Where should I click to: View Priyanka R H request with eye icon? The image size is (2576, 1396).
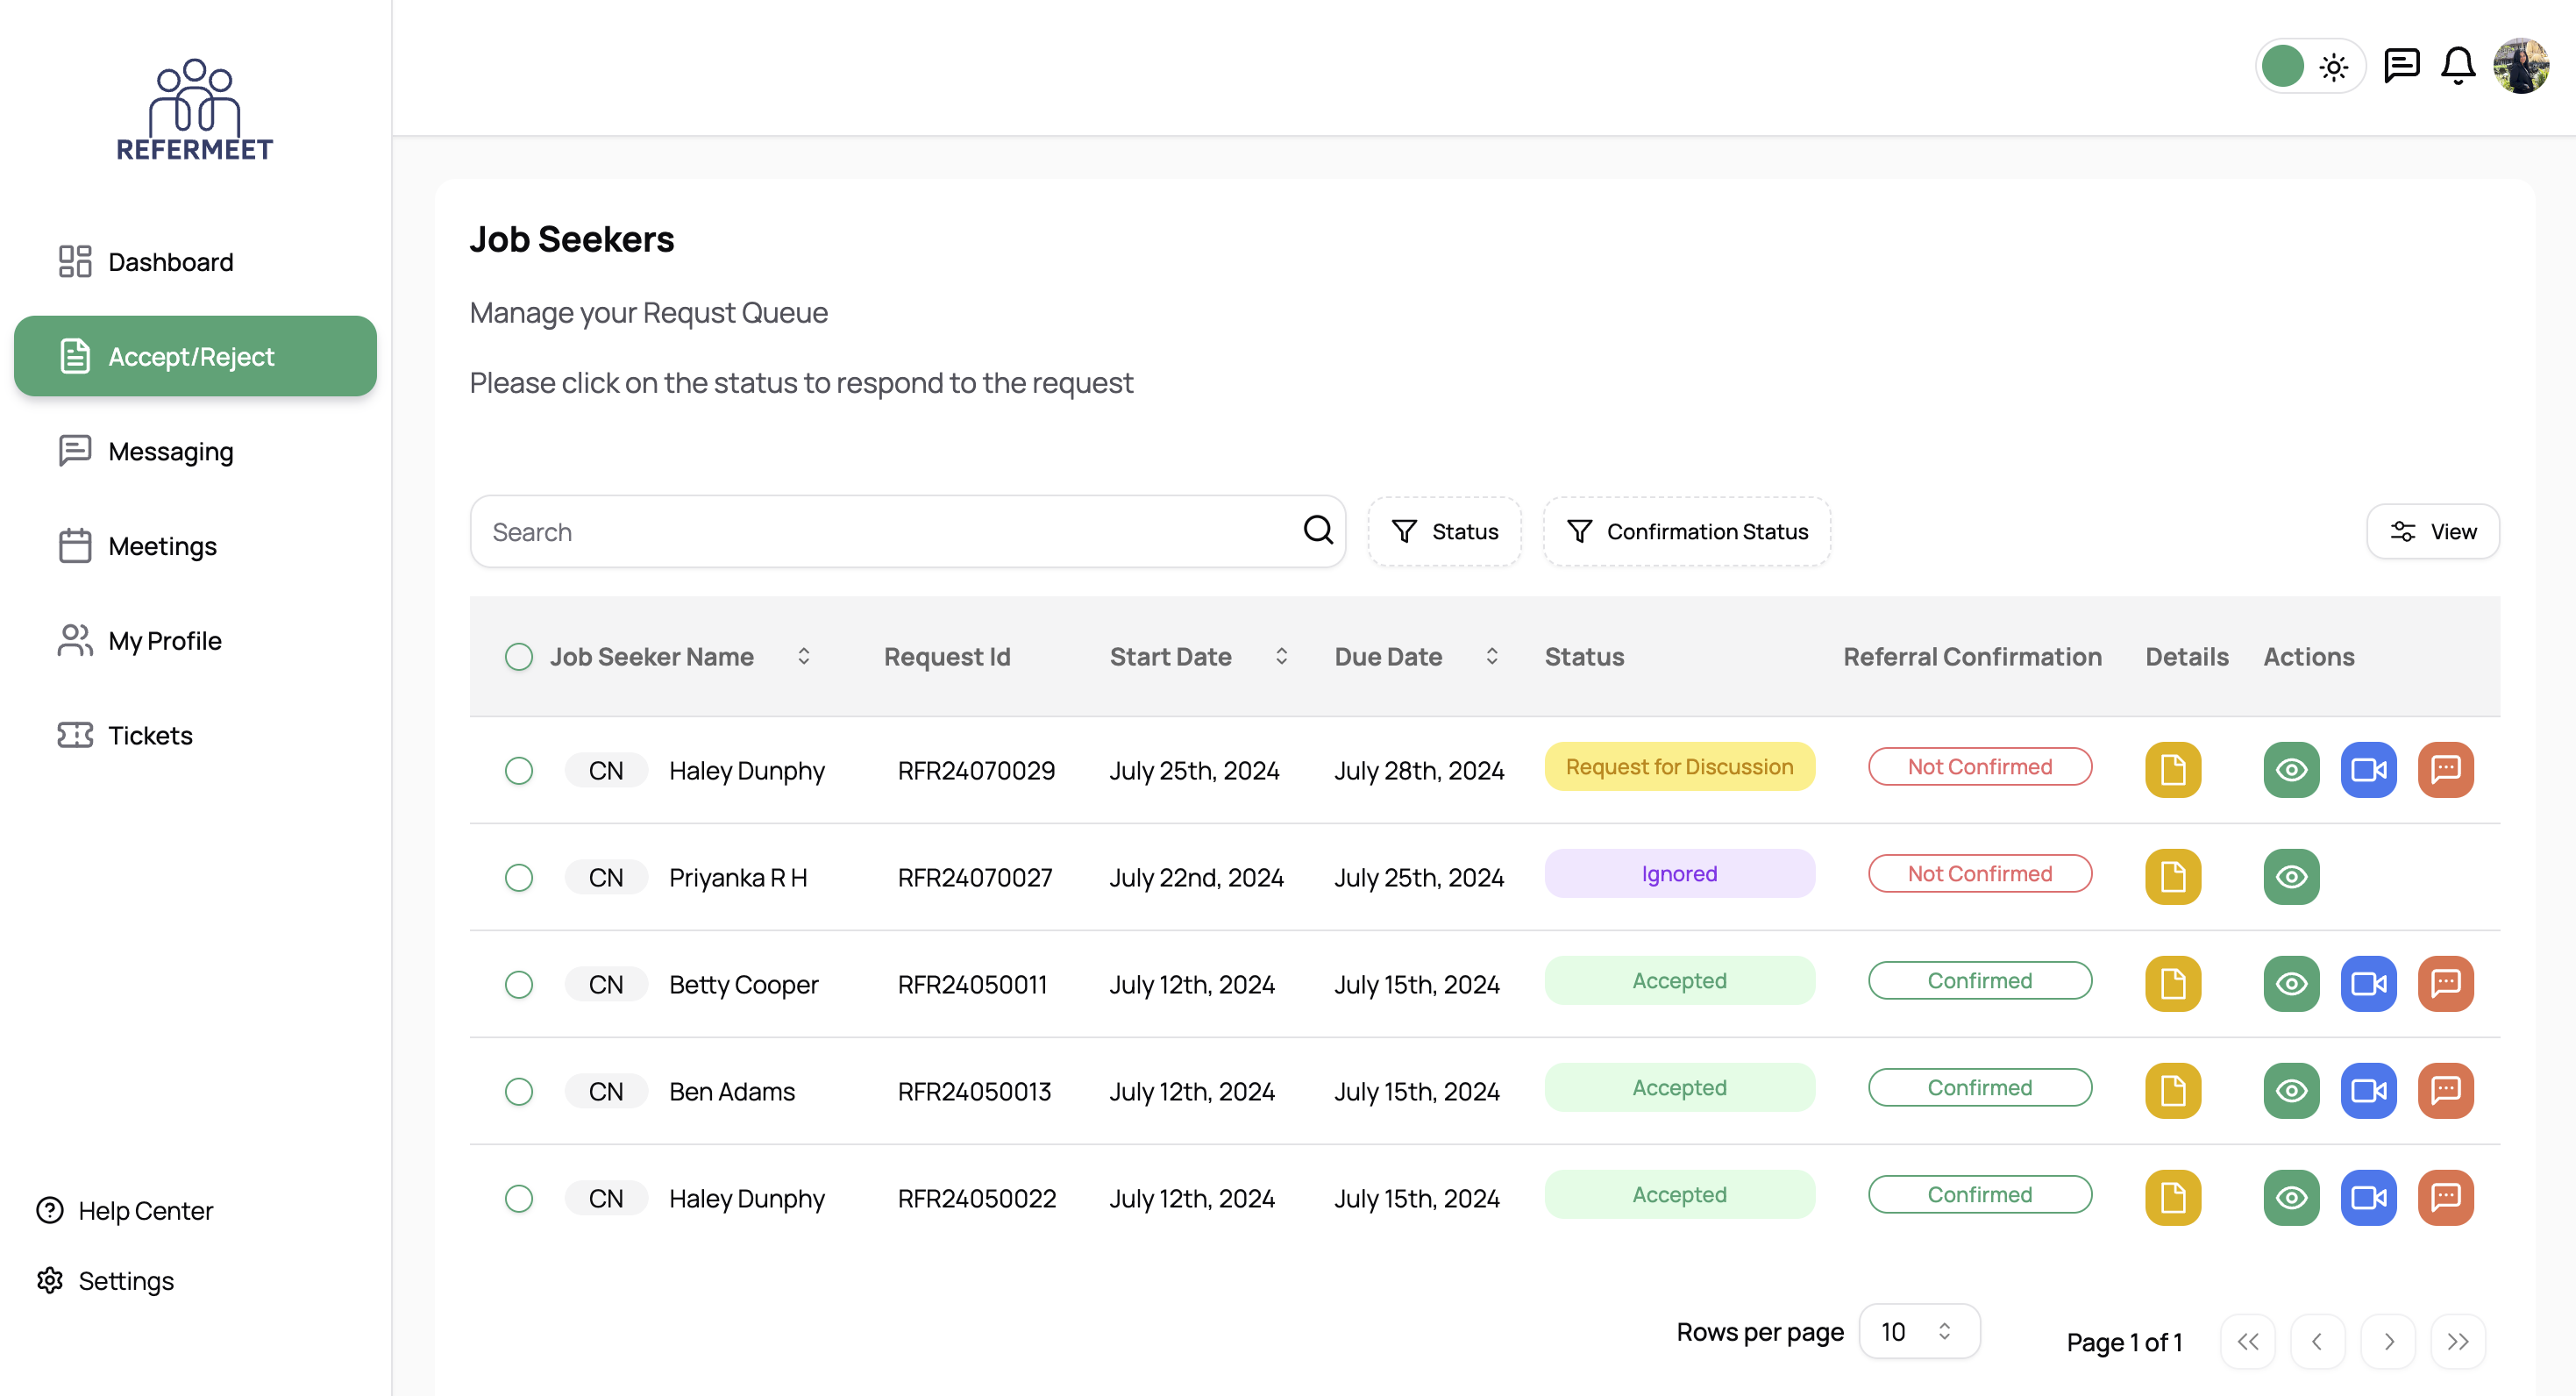coord(2291,877)
